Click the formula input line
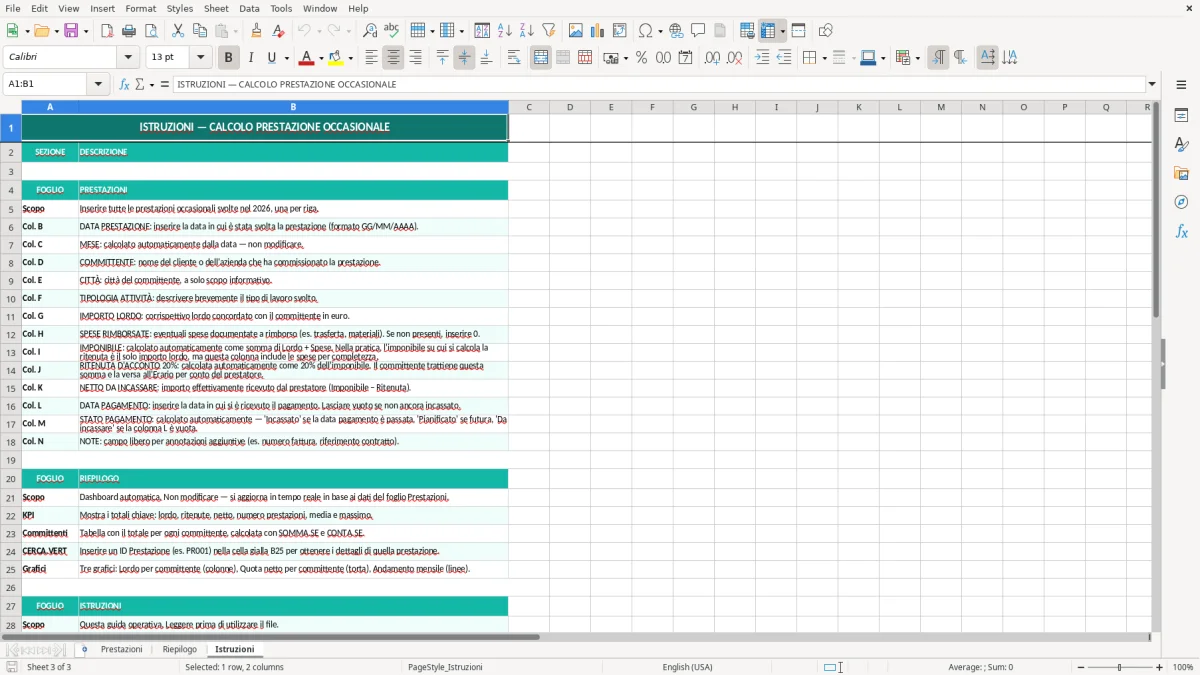This screenshot has height=675, width=1200. click(658, 84)
